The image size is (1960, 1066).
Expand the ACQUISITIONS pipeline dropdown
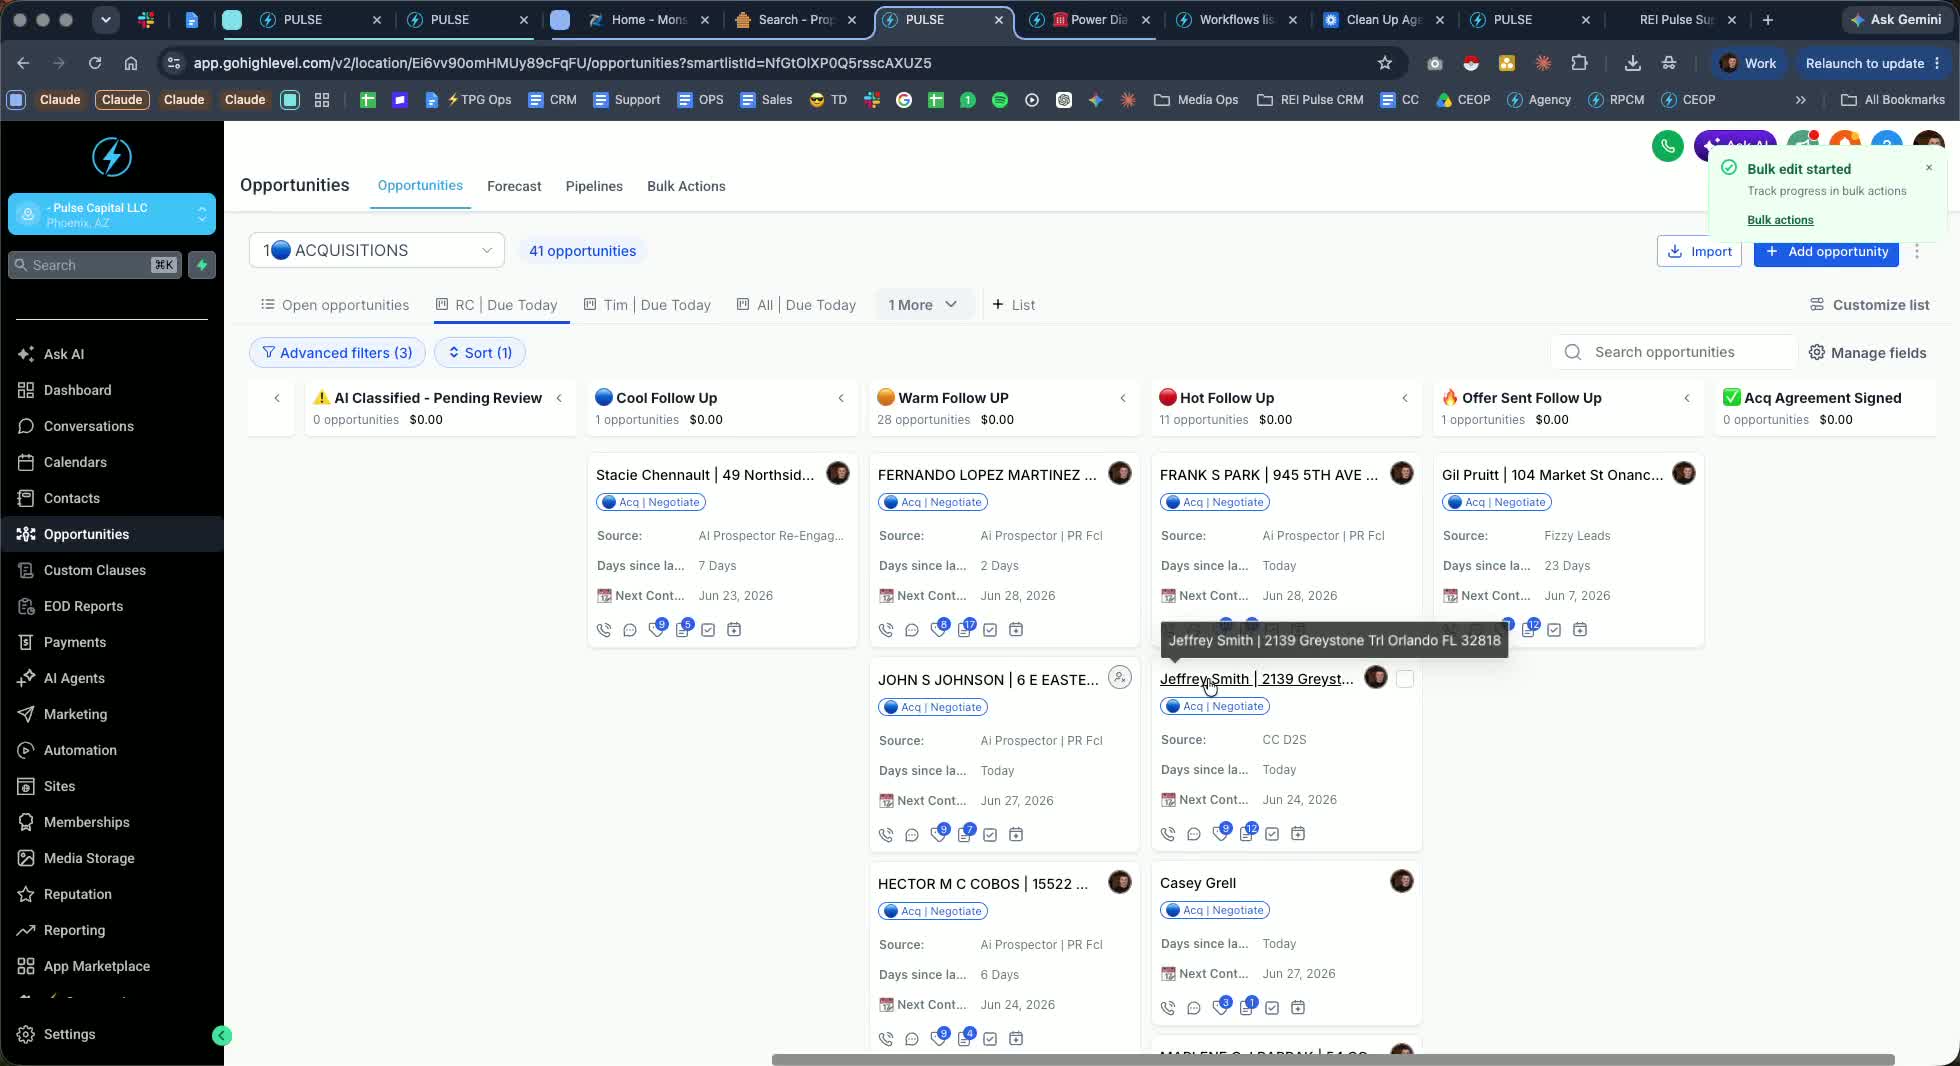tap(377, 250)
